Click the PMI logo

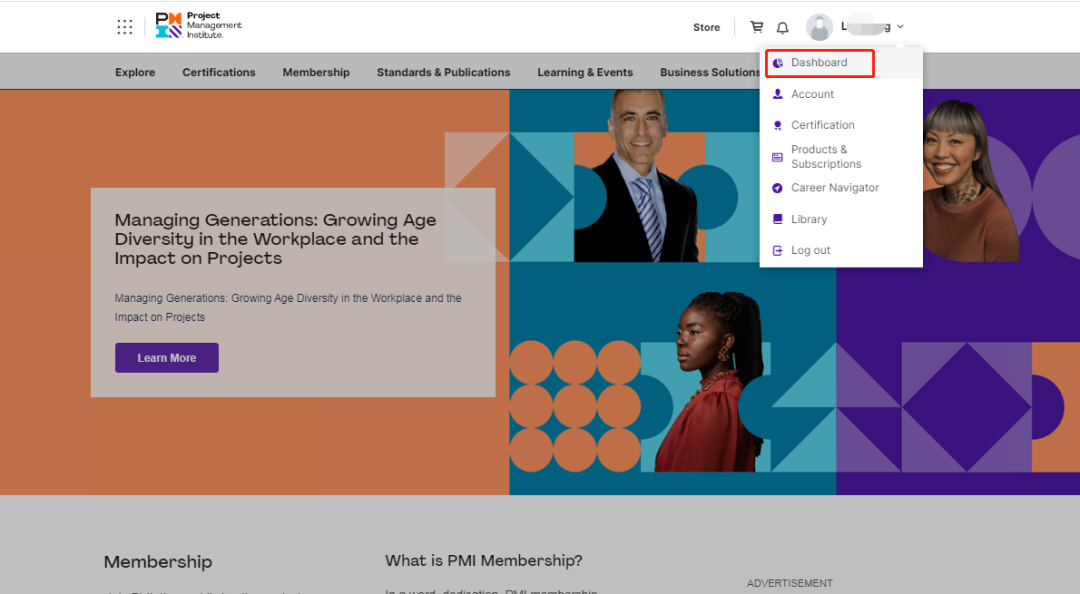(198, 26)
